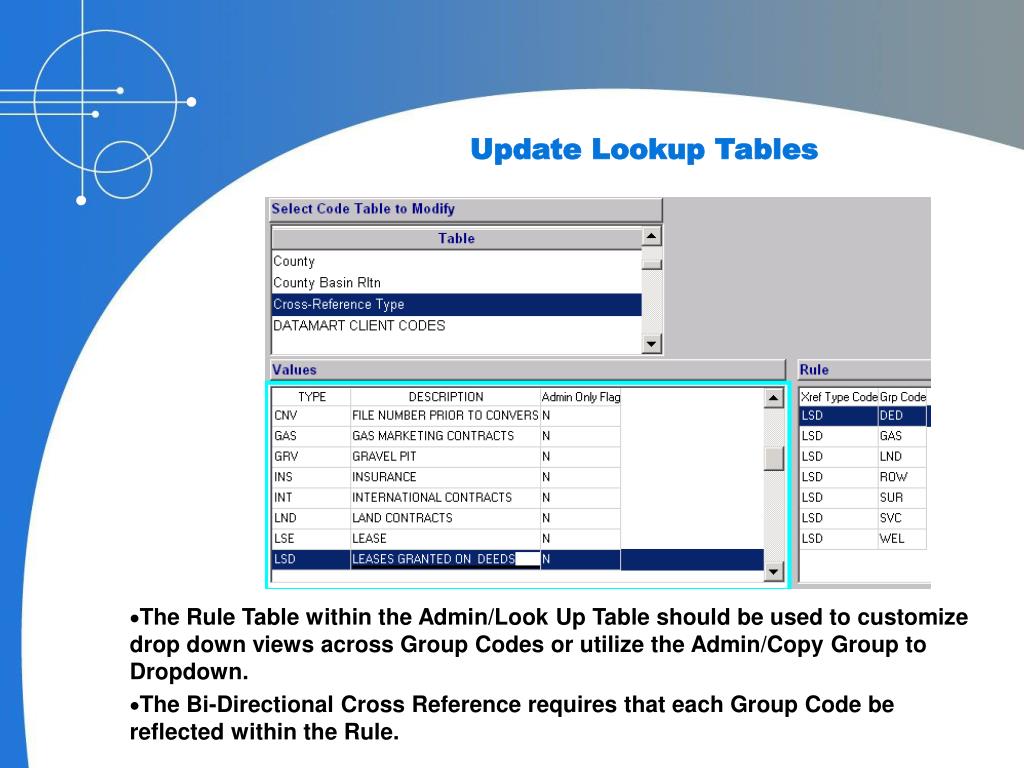
Task: Click the Values grid scrollbar thumb
Action: (773, 458)
